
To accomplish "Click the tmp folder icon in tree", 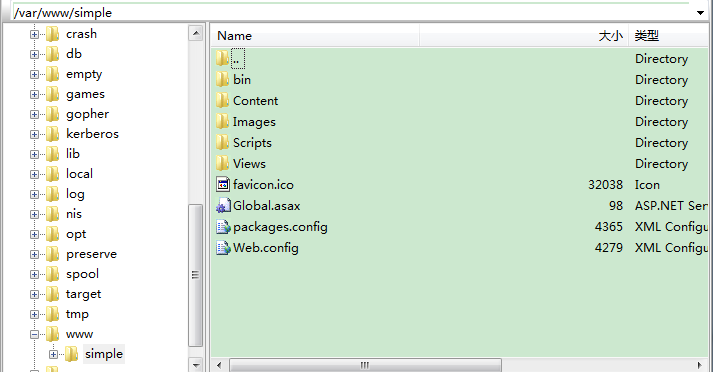I will 53,314.
